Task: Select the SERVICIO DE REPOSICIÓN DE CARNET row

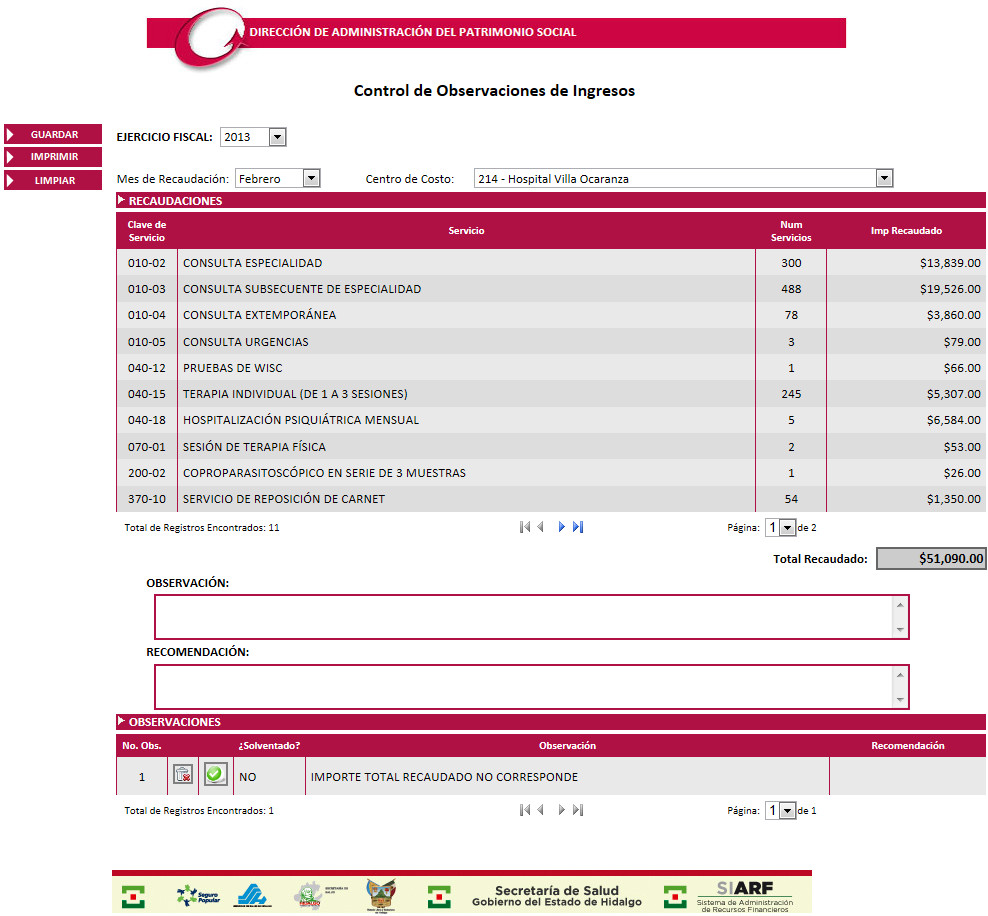Action: [551, 499]
